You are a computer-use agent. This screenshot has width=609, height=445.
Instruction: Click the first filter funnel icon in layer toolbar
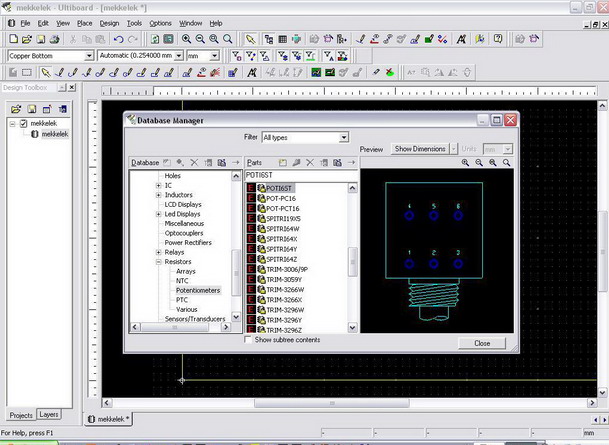click(x=237, y=56)
